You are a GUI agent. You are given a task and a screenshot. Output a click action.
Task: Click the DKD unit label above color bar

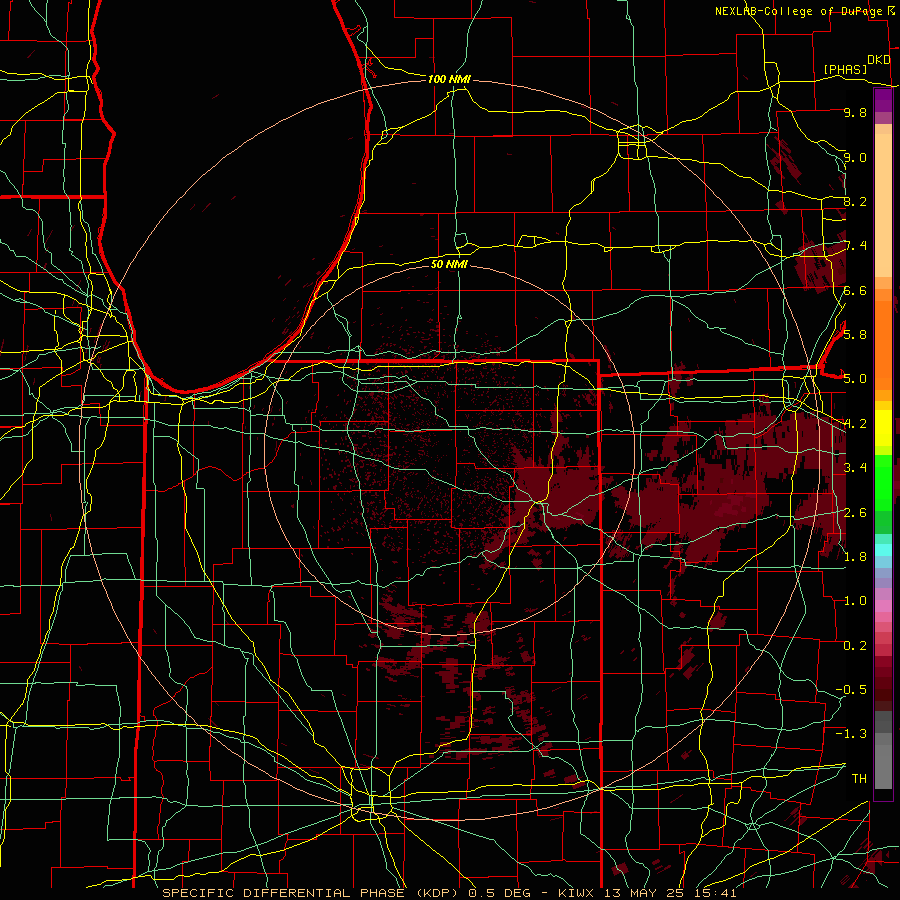tap(879, 59)
